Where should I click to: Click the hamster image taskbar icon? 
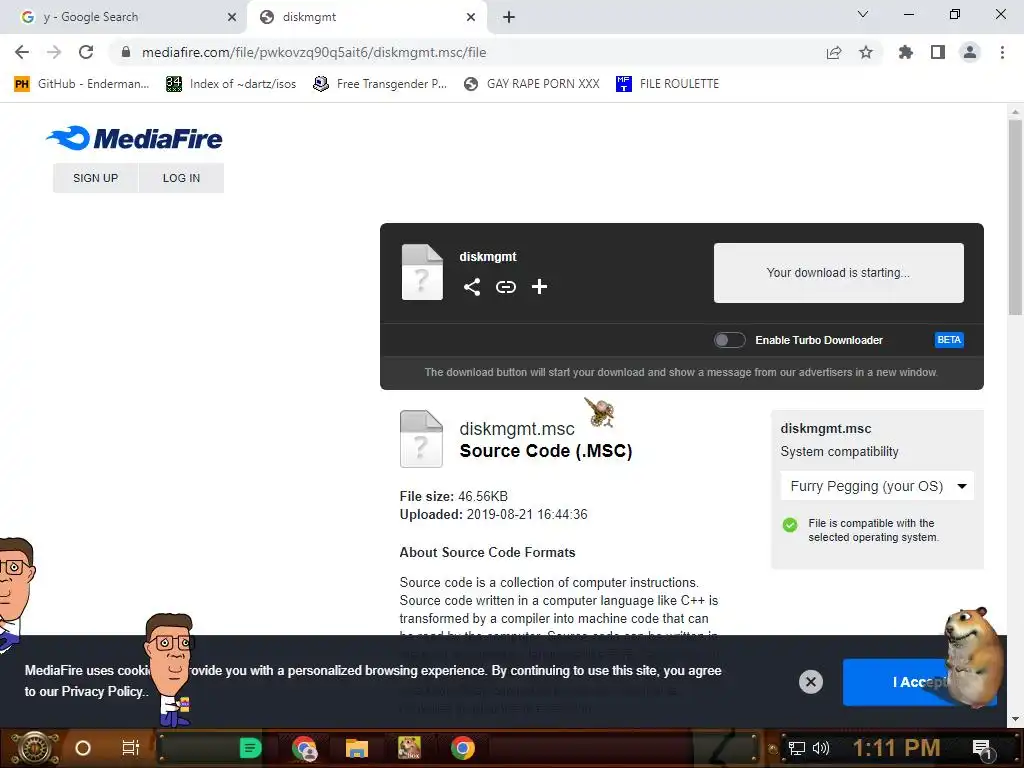[409, 748]
